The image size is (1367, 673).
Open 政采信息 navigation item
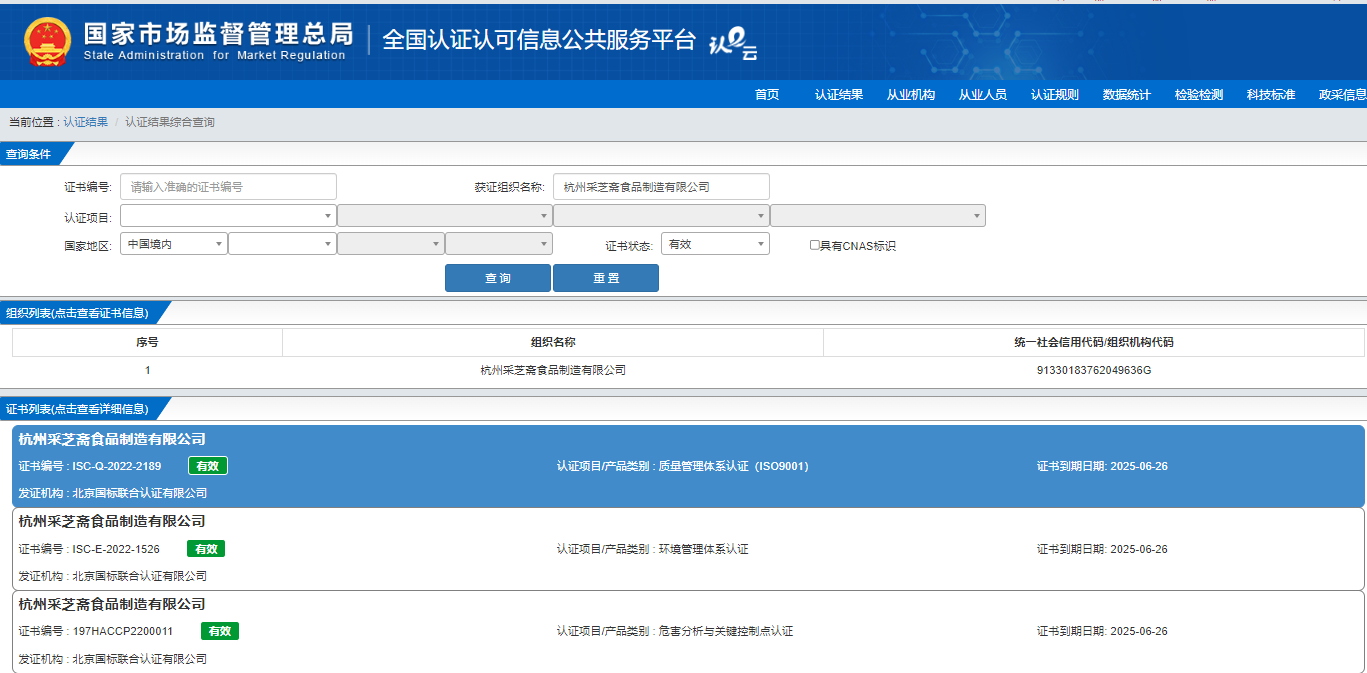[x=1343, y=95]
